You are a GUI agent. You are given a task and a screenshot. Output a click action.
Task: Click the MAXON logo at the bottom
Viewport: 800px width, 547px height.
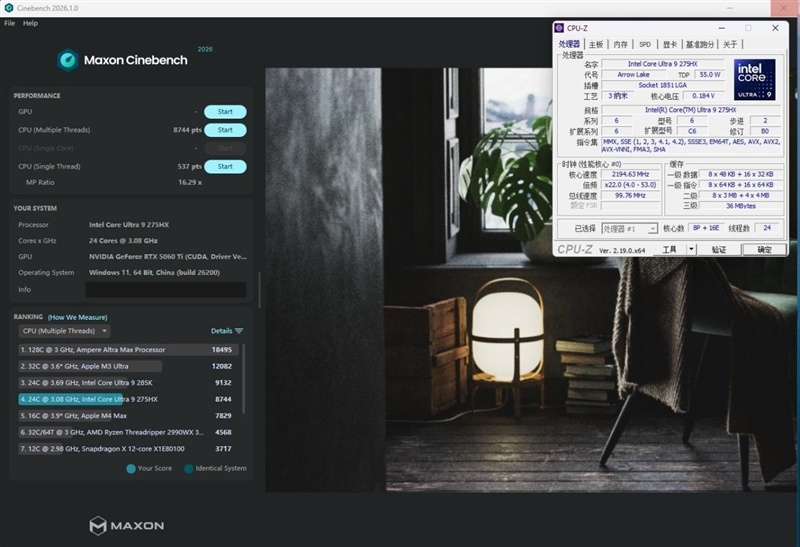pos(127,526)
